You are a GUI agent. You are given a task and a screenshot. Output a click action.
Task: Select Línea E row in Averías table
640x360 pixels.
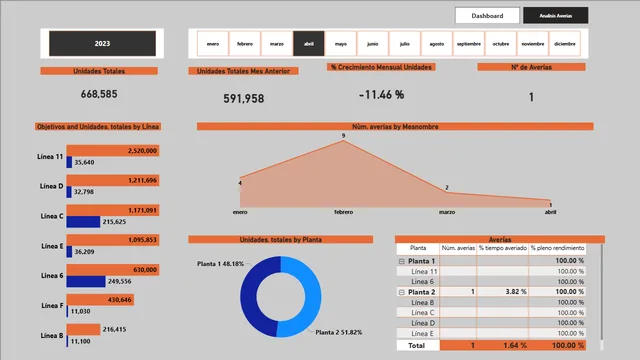pyautogui.click(x=491, y=333)
